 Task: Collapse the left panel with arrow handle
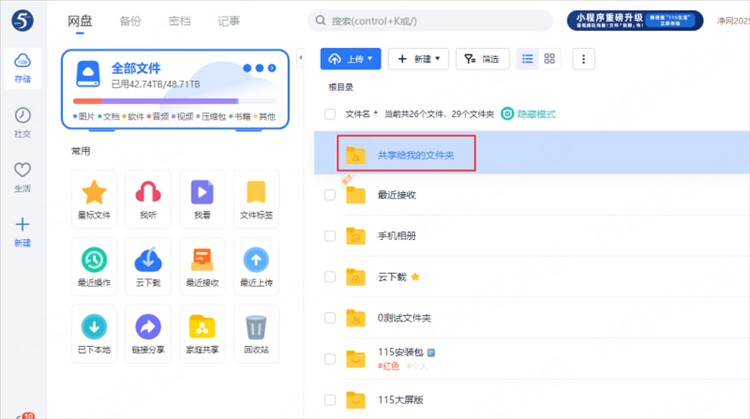300,58
